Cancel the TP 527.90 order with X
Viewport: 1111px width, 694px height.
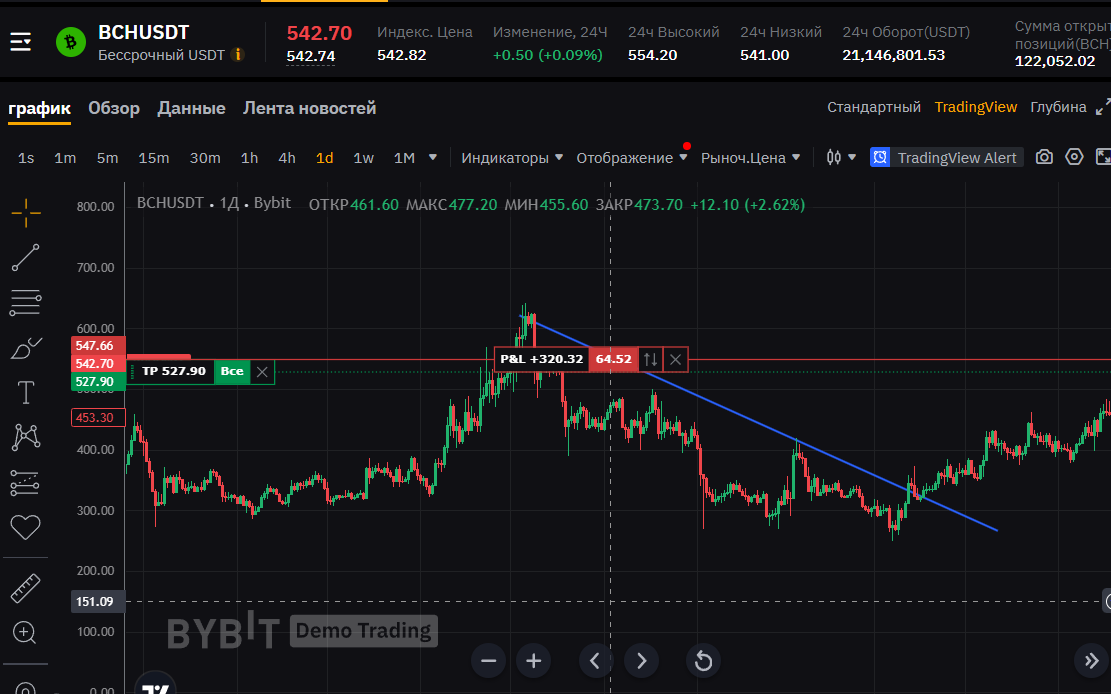(x=262, y=371)
